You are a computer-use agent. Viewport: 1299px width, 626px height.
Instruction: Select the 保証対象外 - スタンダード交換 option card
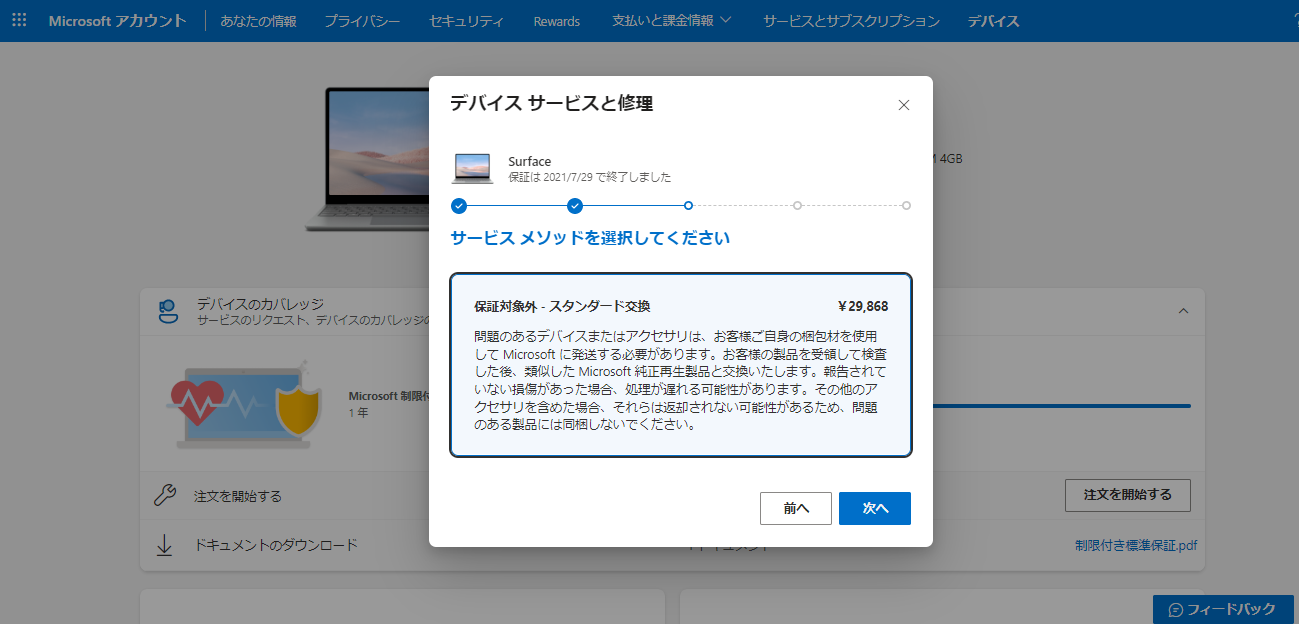pos(681,365)
